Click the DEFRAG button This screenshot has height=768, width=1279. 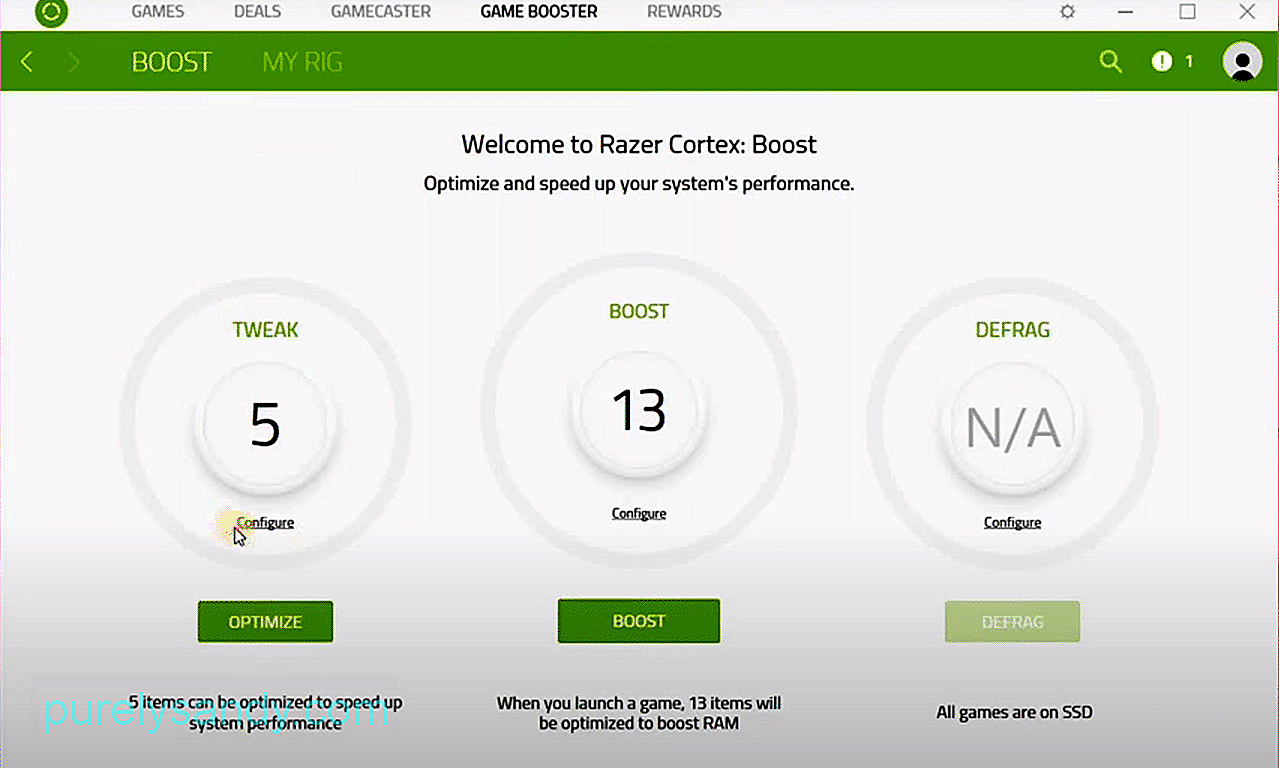click(1013, 622)
